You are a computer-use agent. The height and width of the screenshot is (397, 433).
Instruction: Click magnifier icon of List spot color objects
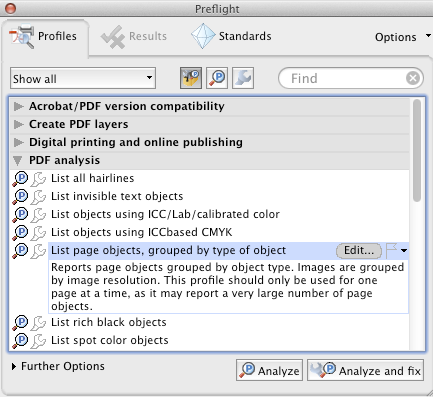pyautogui.click(x=20, y=341)
